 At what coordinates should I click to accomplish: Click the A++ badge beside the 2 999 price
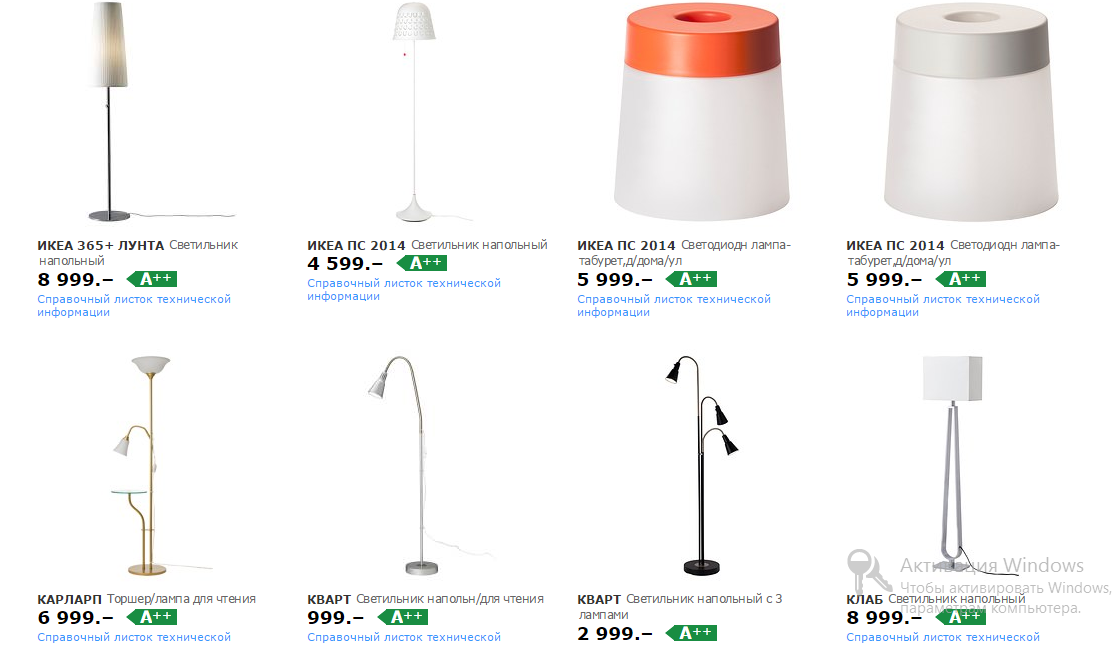pos(691,632)
